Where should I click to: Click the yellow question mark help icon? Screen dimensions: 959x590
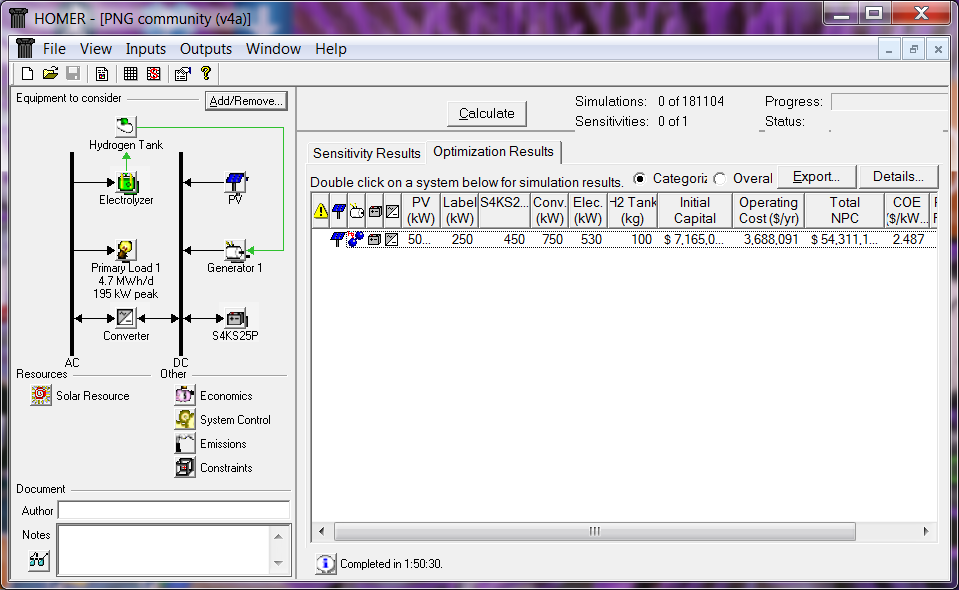[x=206, y=74]
